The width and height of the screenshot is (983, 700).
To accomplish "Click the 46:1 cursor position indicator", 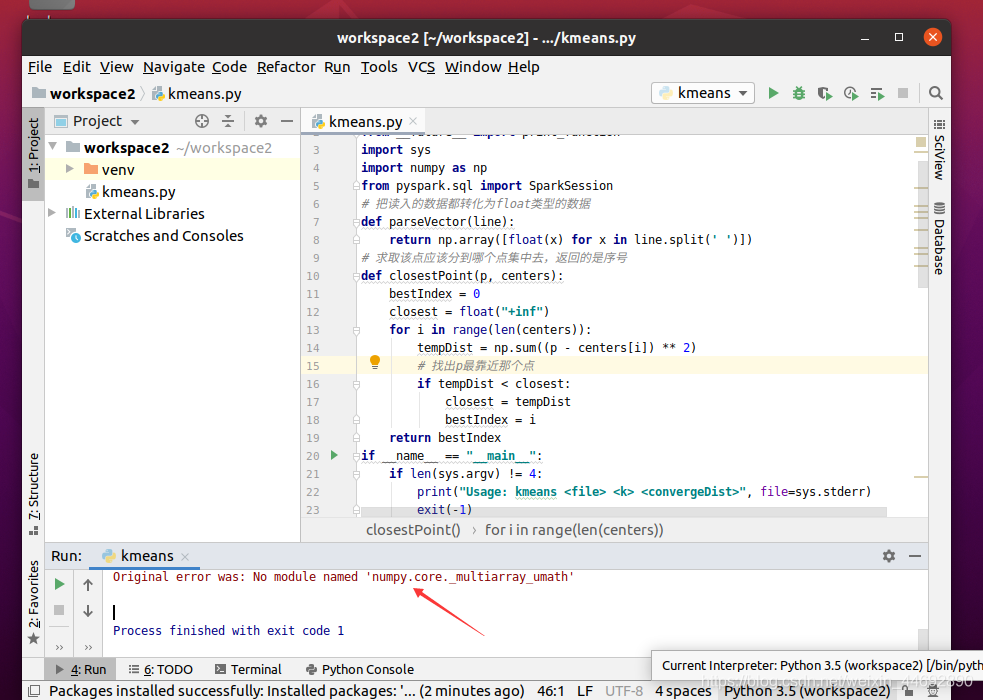I will click(x=550, y=691).
